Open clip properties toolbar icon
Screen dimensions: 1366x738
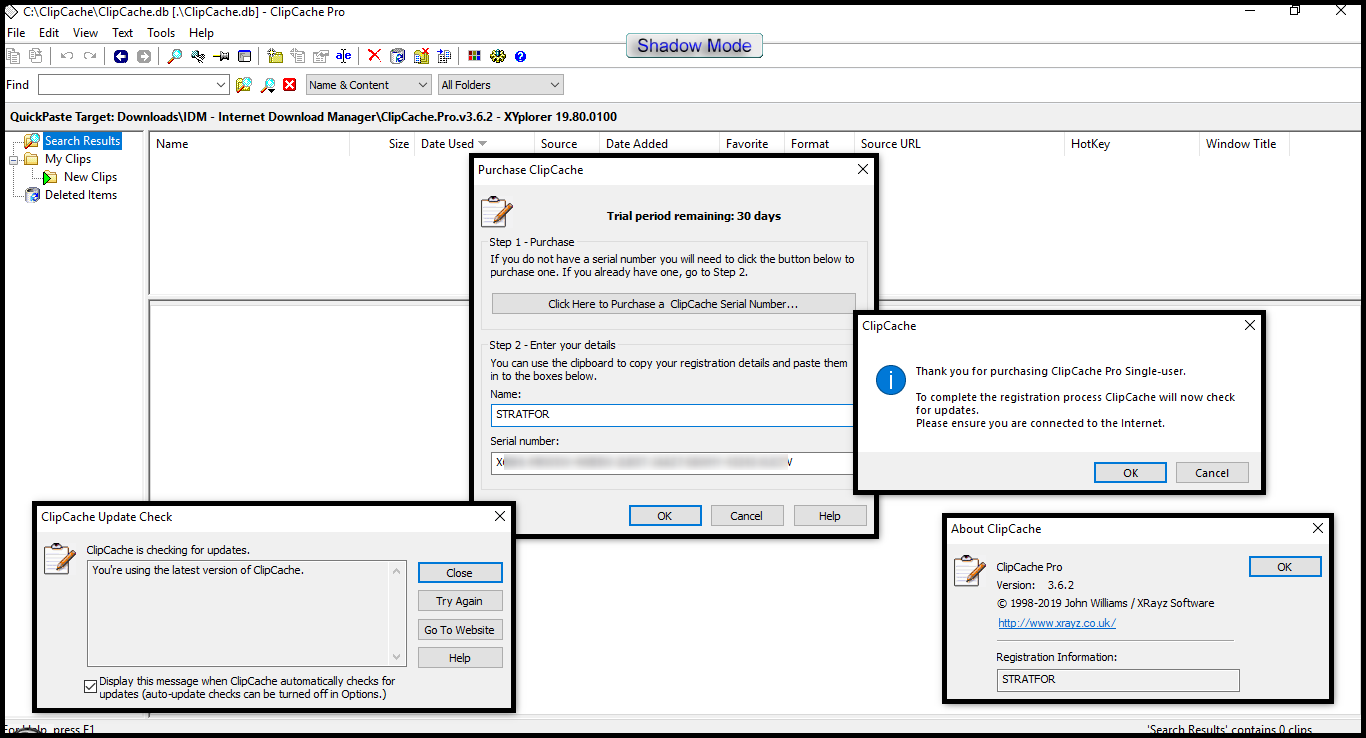coord(321,57)
